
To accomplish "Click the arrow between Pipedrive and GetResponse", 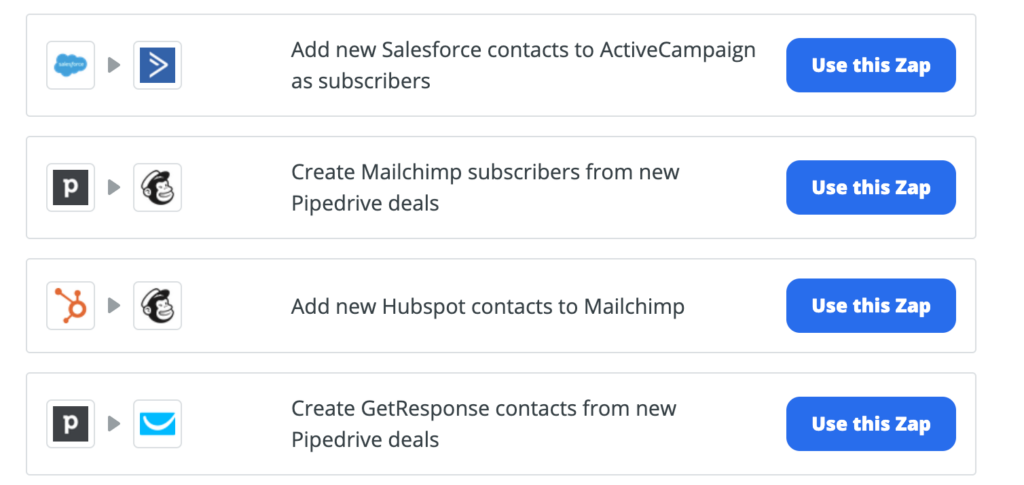I will click(114, 424).
